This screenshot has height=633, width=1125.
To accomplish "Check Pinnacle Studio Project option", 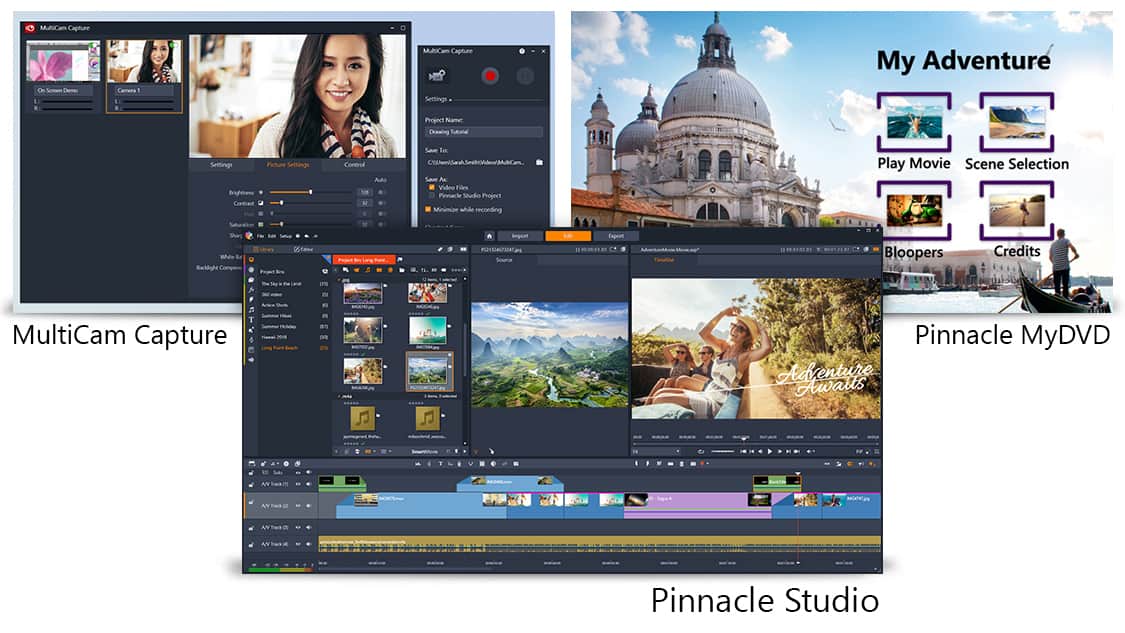I will [x=431, y=195].
